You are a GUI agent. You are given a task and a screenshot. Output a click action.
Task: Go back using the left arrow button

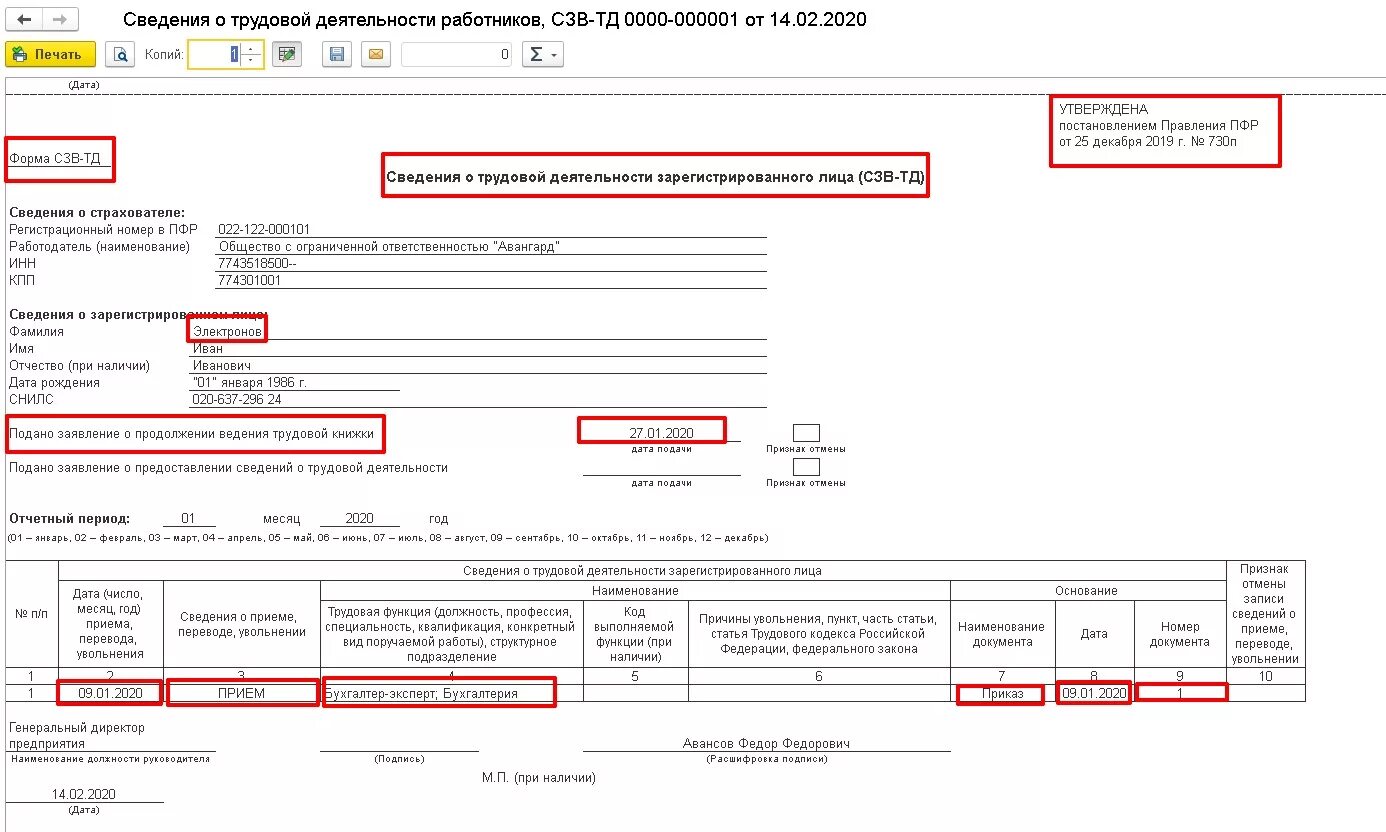pyautogui.click(x=24, y=20)
